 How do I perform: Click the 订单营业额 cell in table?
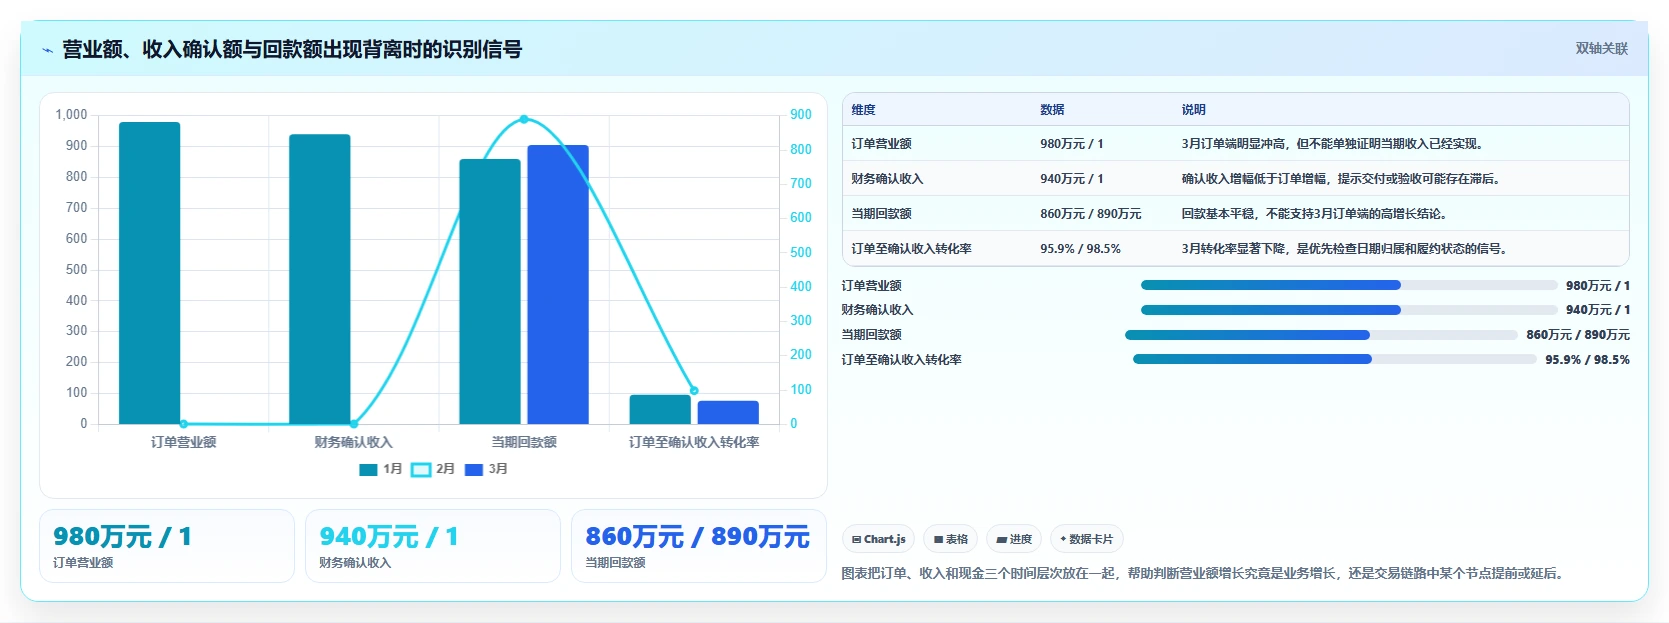click(x=881, y=144)
